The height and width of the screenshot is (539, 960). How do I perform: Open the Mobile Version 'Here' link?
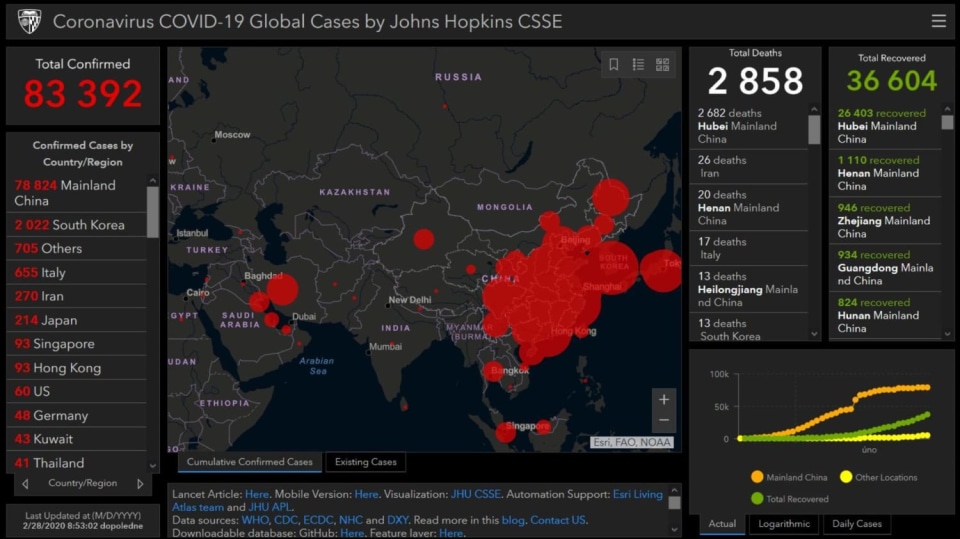(x=366, y=494)
